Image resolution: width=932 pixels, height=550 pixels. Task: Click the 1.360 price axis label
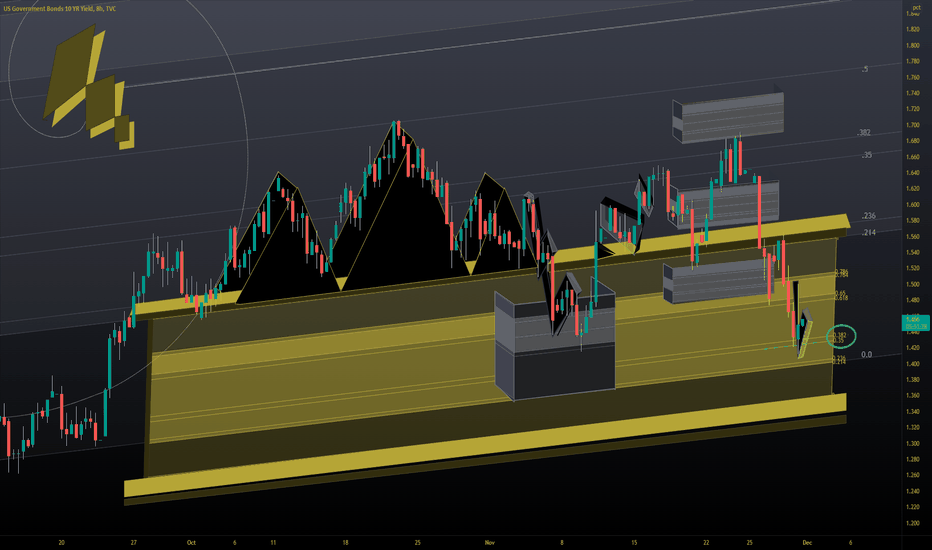point(912,395)
